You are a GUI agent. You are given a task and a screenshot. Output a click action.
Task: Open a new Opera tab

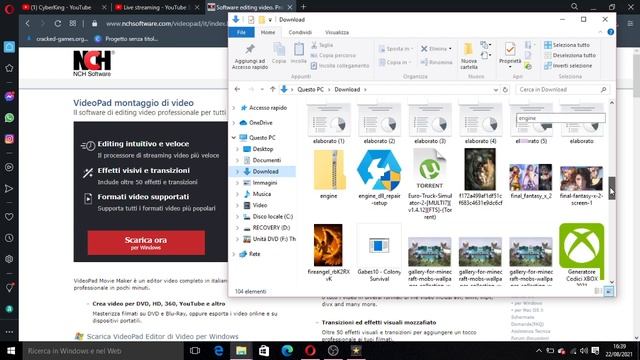pyautogui.click(x=303, y=7)
